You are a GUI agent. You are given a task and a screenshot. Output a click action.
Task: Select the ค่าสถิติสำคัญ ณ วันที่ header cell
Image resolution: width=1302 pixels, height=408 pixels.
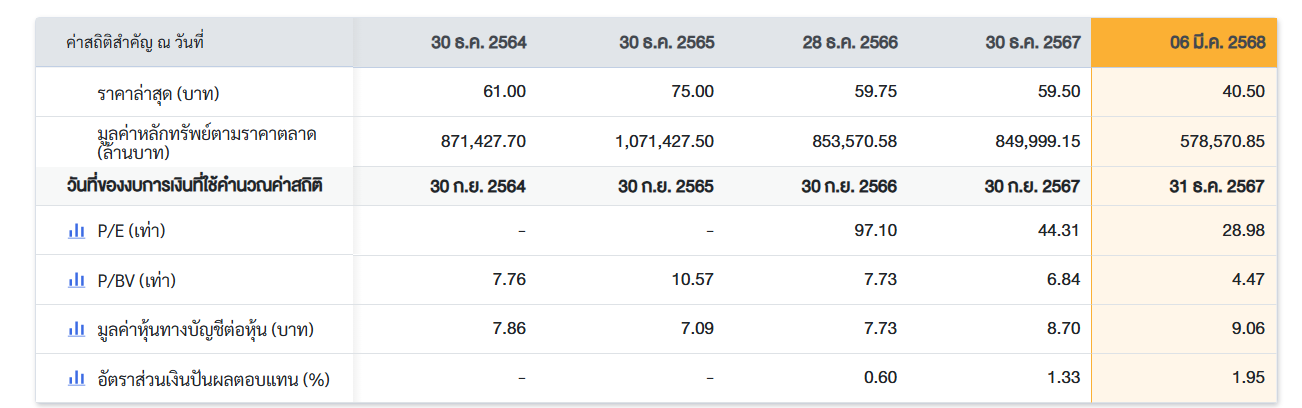click(134, 43)
